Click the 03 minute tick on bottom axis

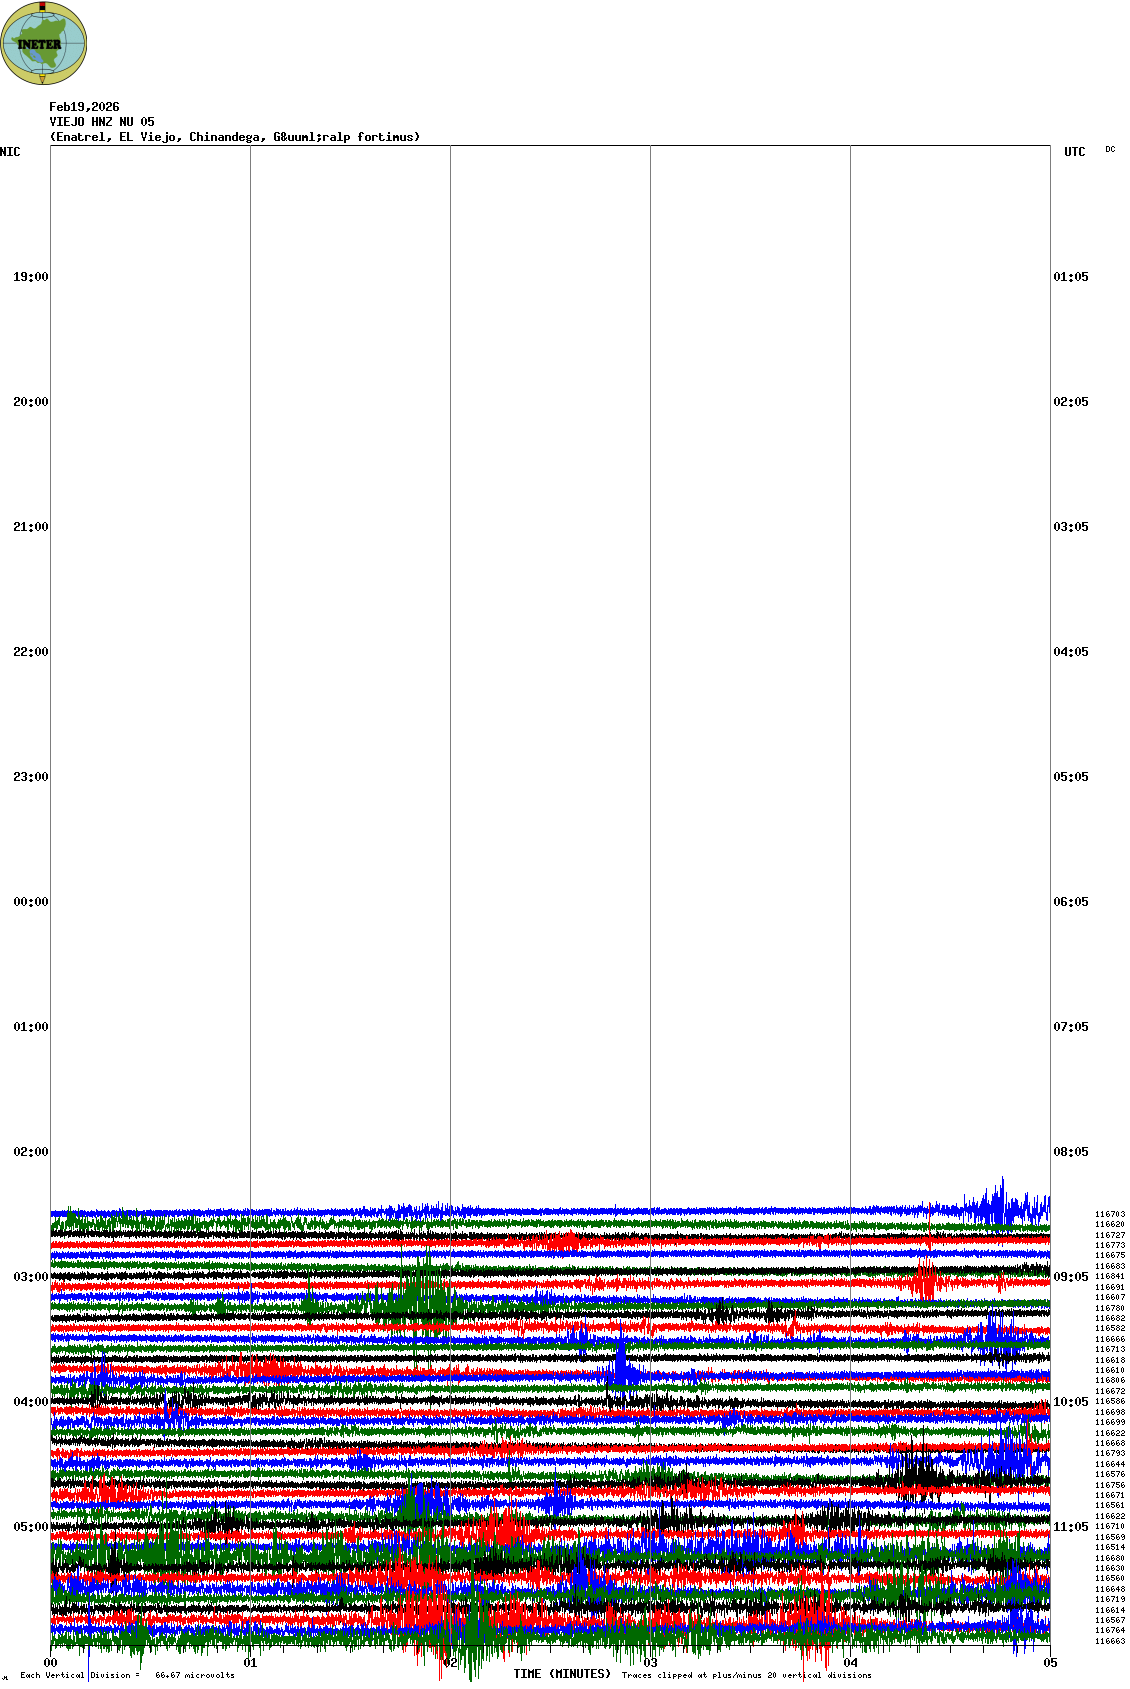point(651,1663)
